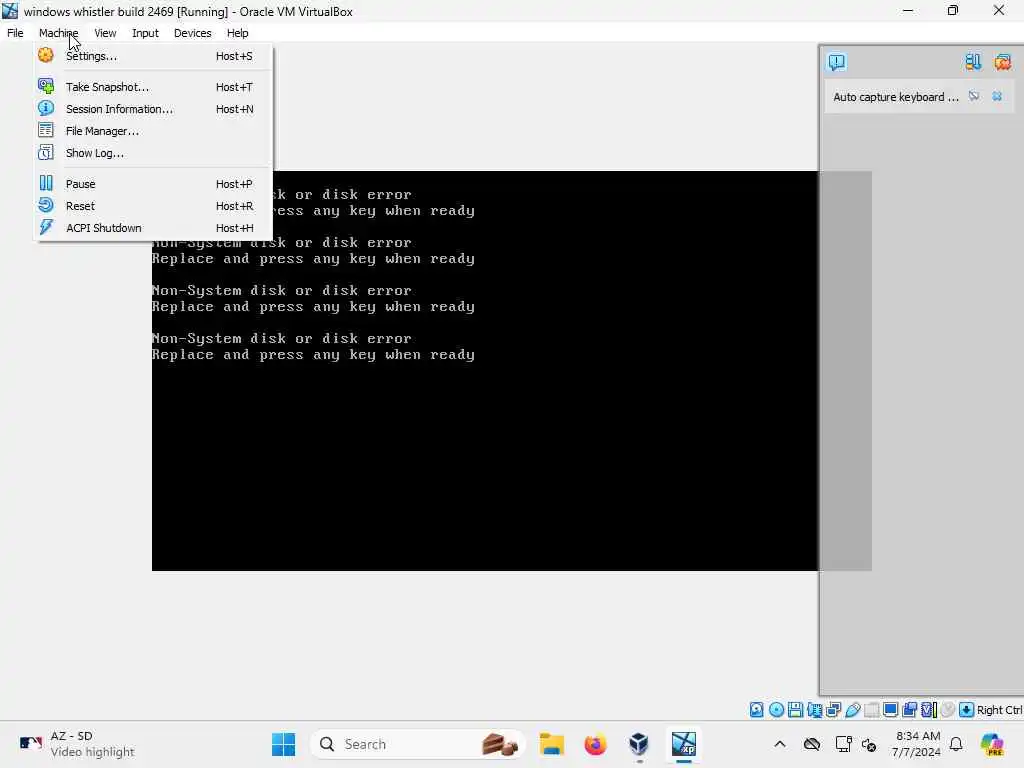Image resolution: width=1024 pixels, height=768 pixels.
Task: Open the Windows Start menu
Action: [x=283, y=744]
